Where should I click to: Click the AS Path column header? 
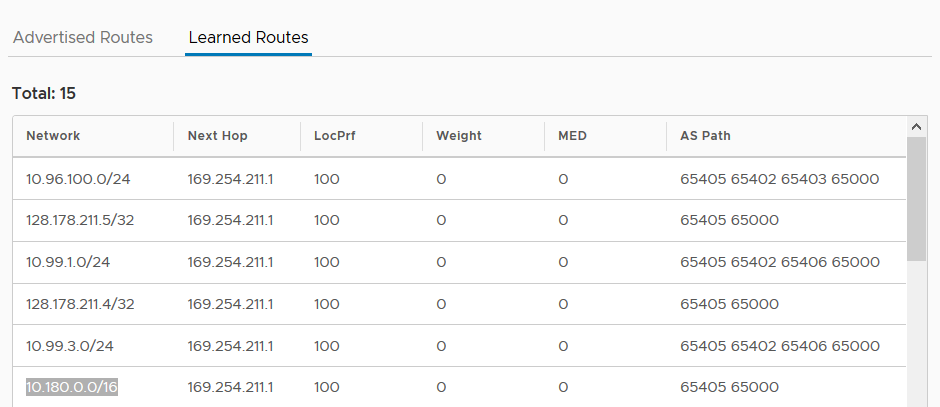tap(705, 135)
